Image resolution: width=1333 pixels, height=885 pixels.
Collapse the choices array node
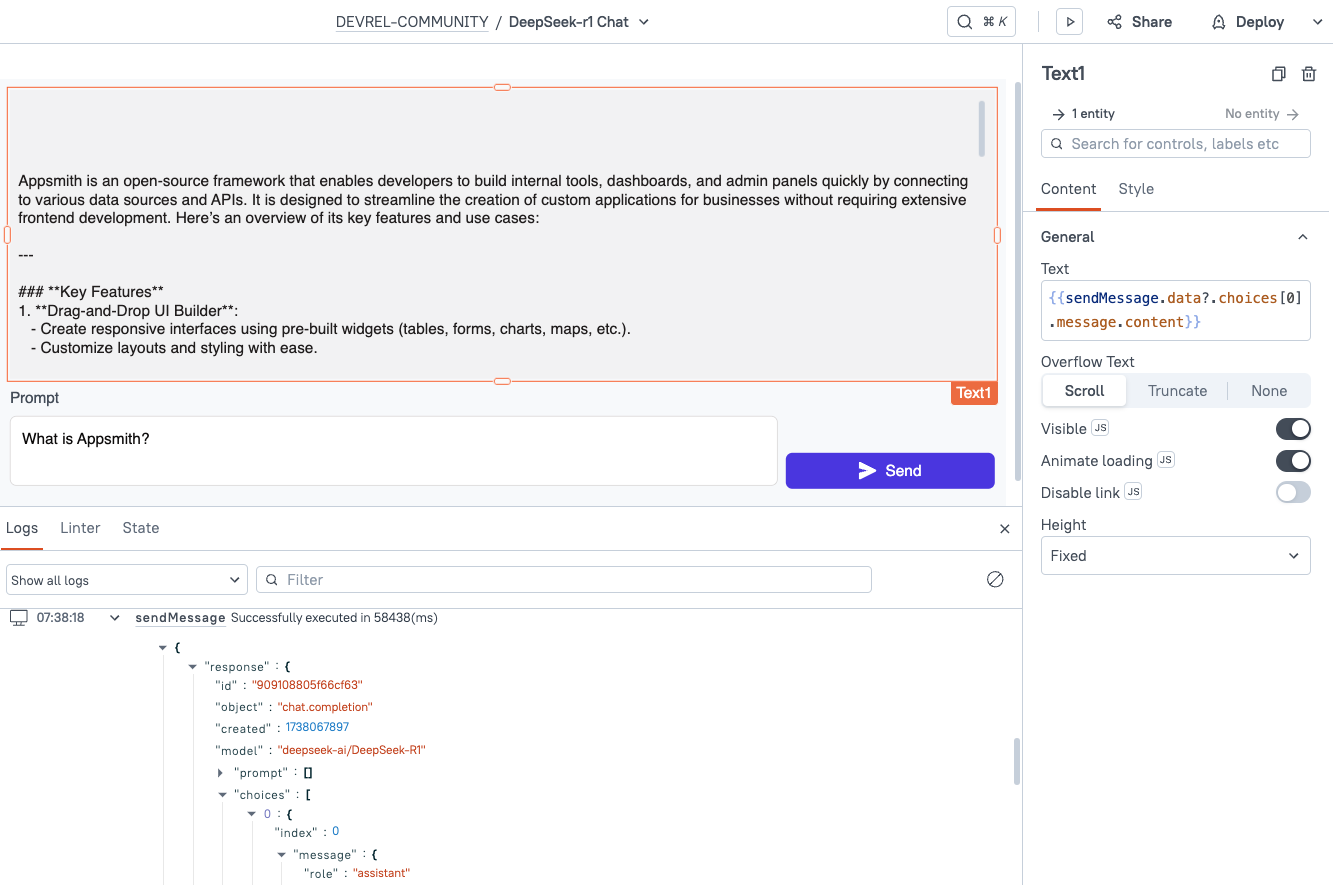[223, 795]
